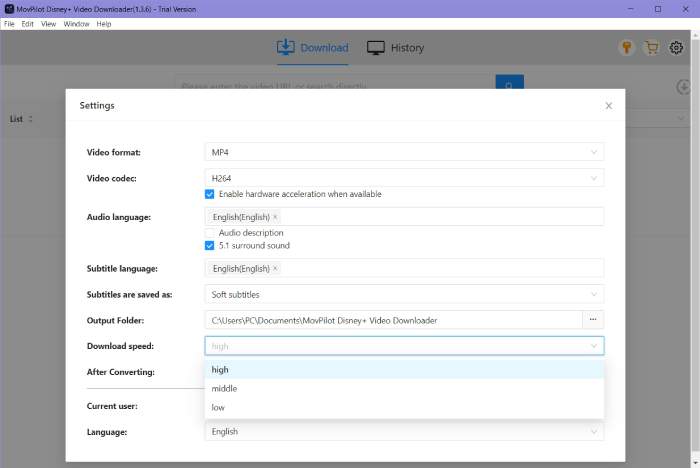
Task: Click the MovPilot app logo icon
Action: tap(9, 9)
